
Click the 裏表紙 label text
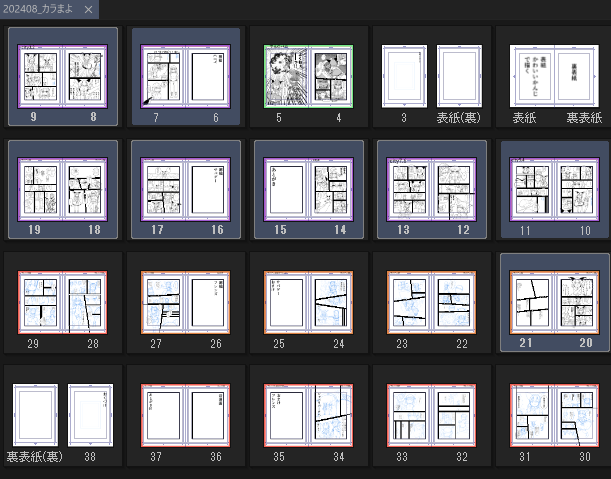[584, 117]
